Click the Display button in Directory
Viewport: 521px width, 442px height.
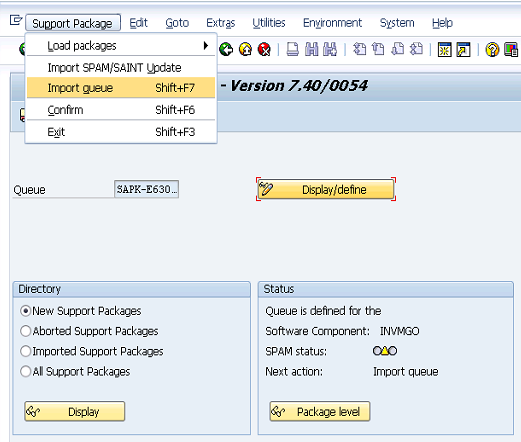[x=75, y=411]
